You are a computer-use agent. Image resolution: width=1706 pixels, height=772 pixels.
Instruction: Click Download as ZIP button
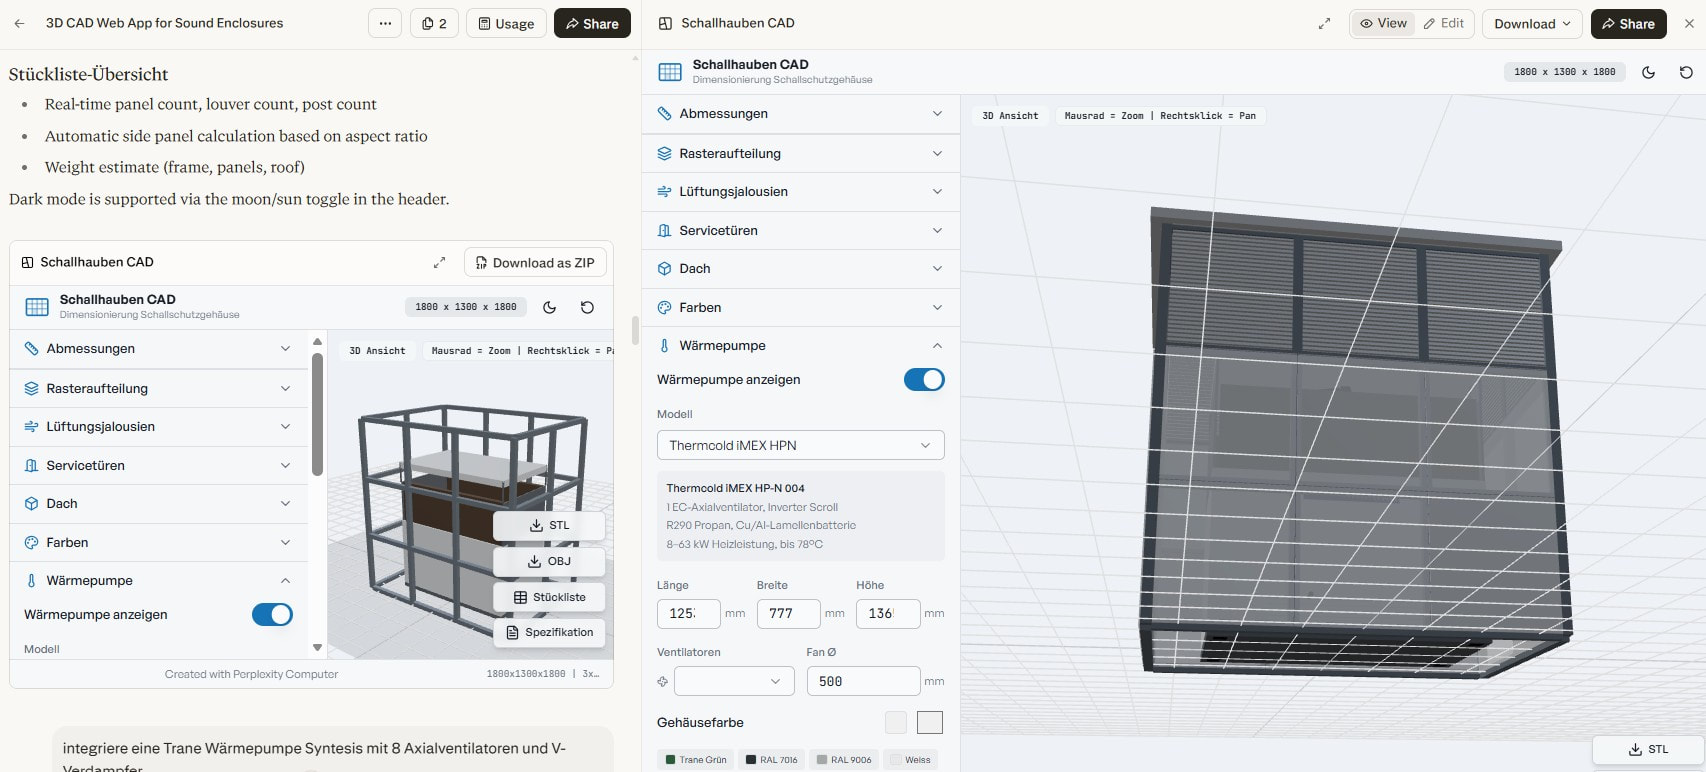point(535,263)
